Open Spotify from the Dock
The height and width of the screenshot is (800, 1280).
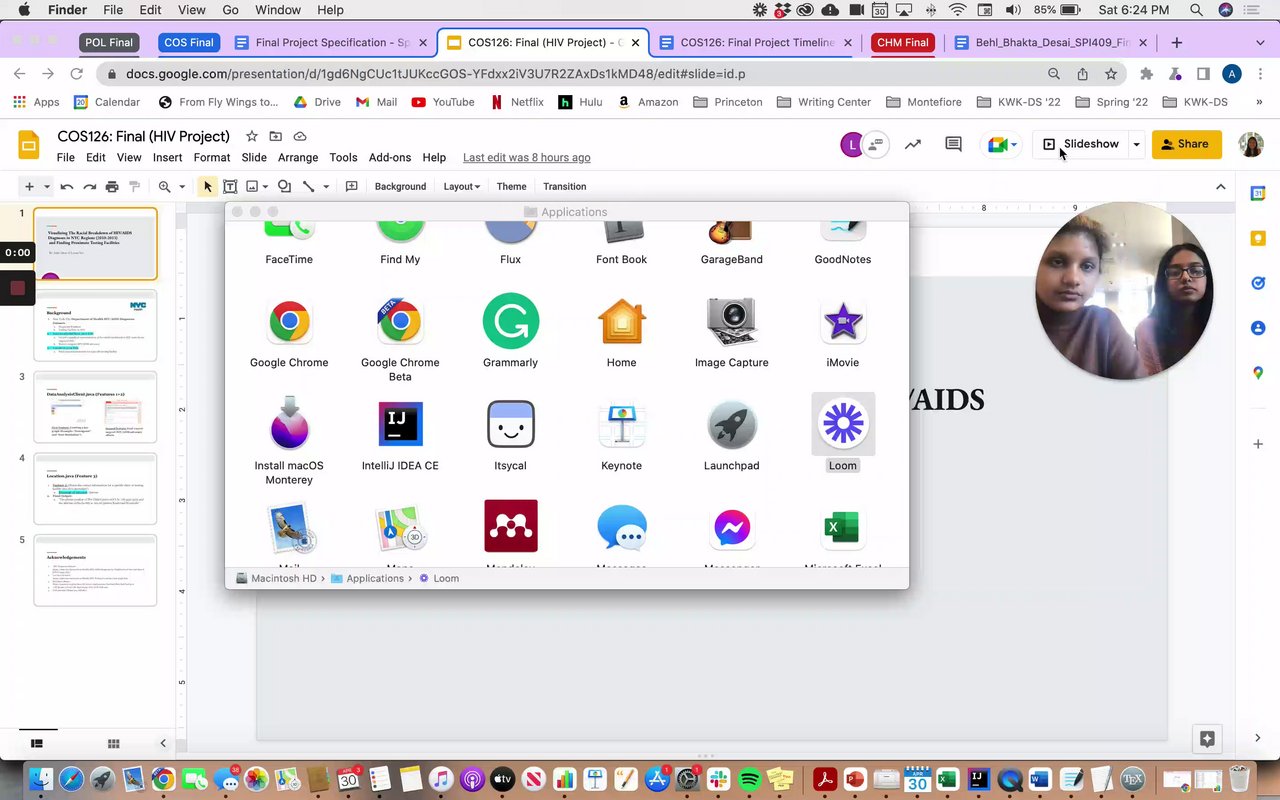[x=748, y=778]
